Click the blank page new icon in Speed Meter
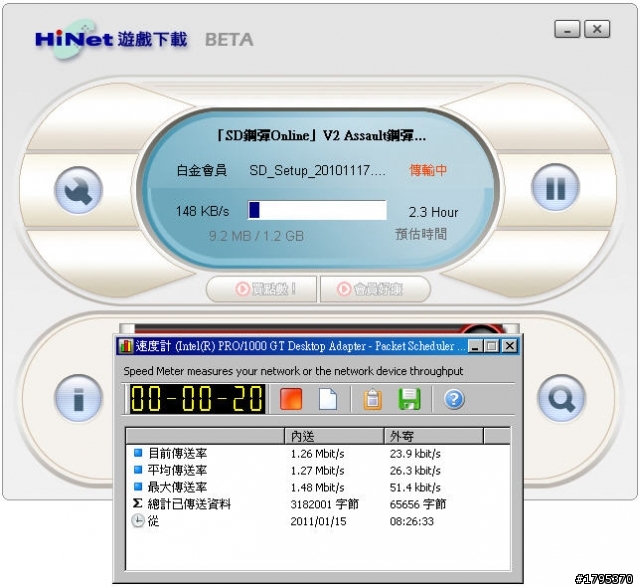This screenshot has width=640, height=587. tap(328, 399)
